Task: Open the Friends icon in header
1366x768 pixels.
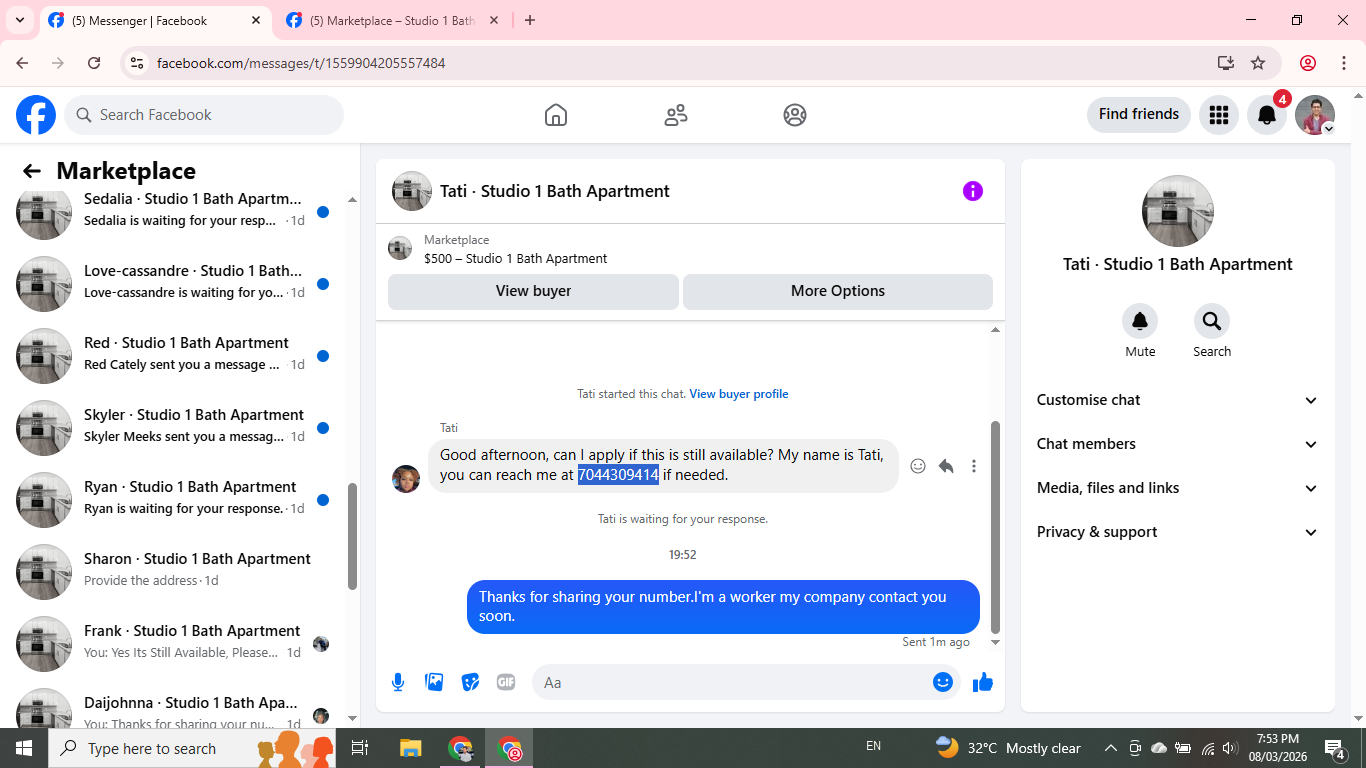Action: (676, 115)
